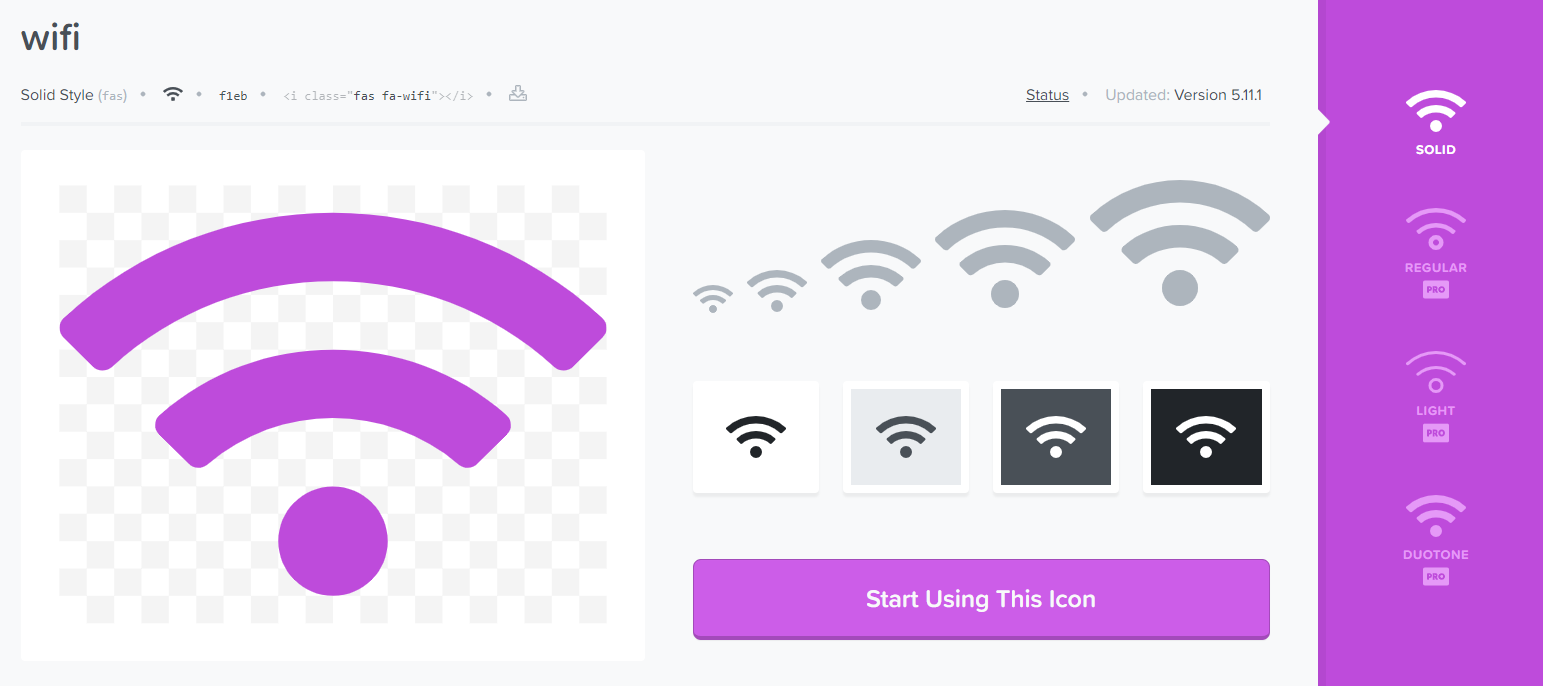Copy the fas fa-wifi HTML snippet
1543x686 pixels.
point(378,96)
